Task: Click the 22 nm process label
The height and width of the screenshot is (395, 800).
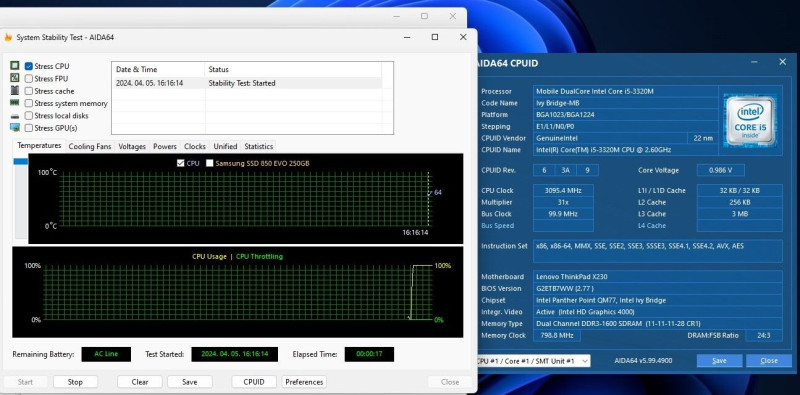Action: point(702,138)
